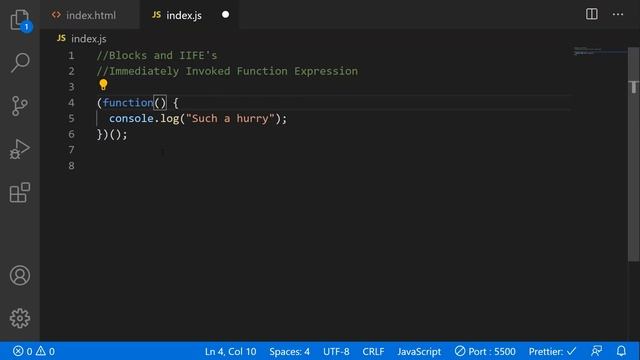This screenshot has width=640, height=360.
Task: Select encoding via UTF-8 status item
Action: tap(336, 351)
